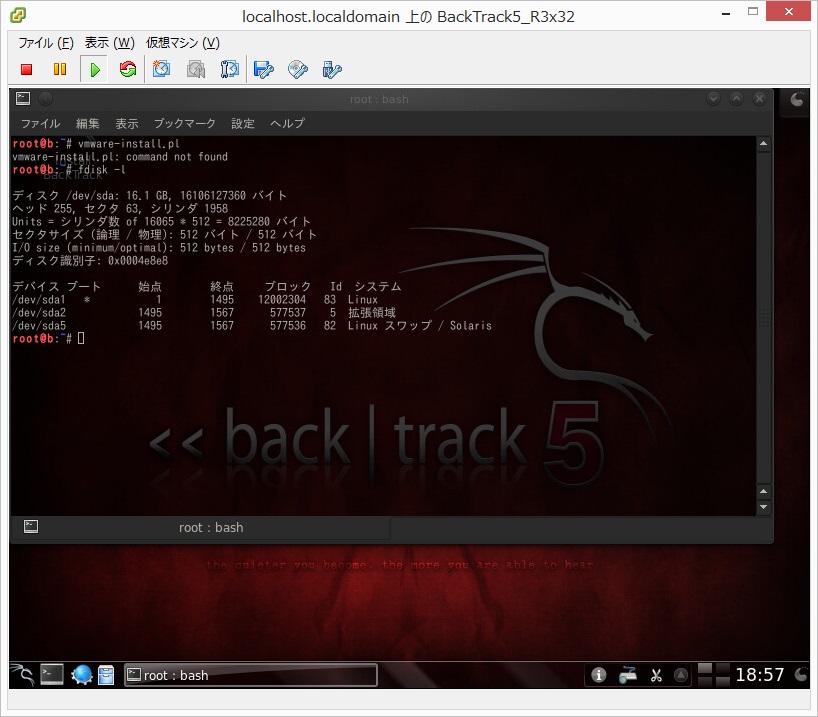Image resolution: width=818 pixels, height=717 pixels.
Task: Take a snapshot of the virtual machine
Action: (x=161, y=69)
